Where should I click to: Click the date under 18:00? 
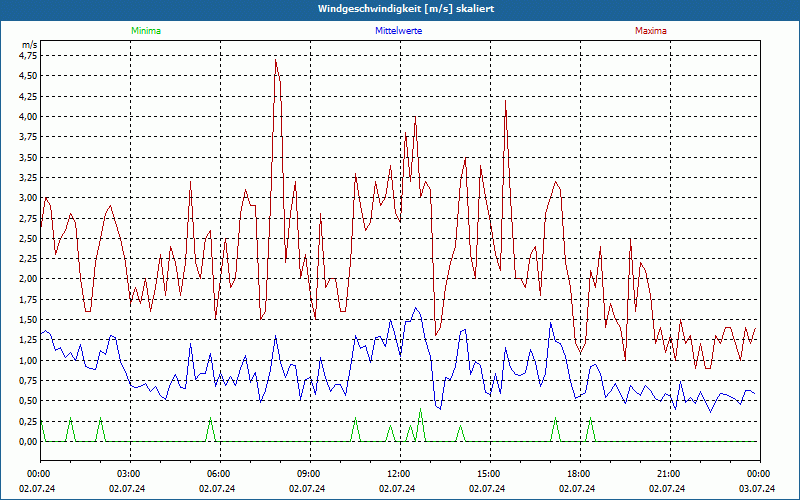(x=577, y=489)
